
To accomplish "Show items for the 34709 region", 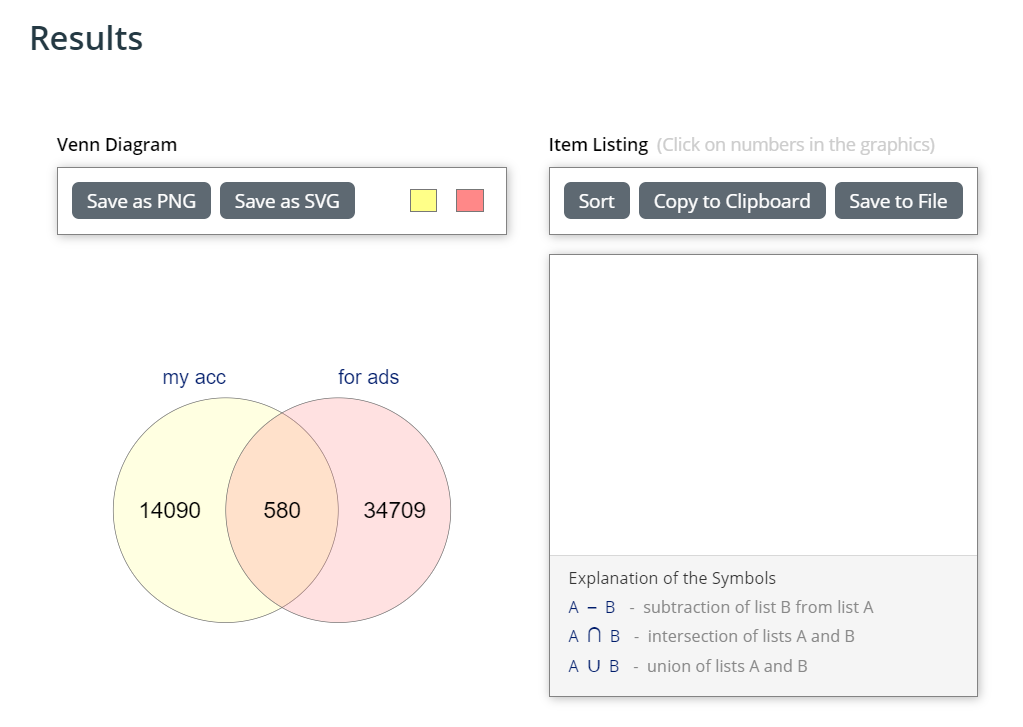I will [394, 511].
